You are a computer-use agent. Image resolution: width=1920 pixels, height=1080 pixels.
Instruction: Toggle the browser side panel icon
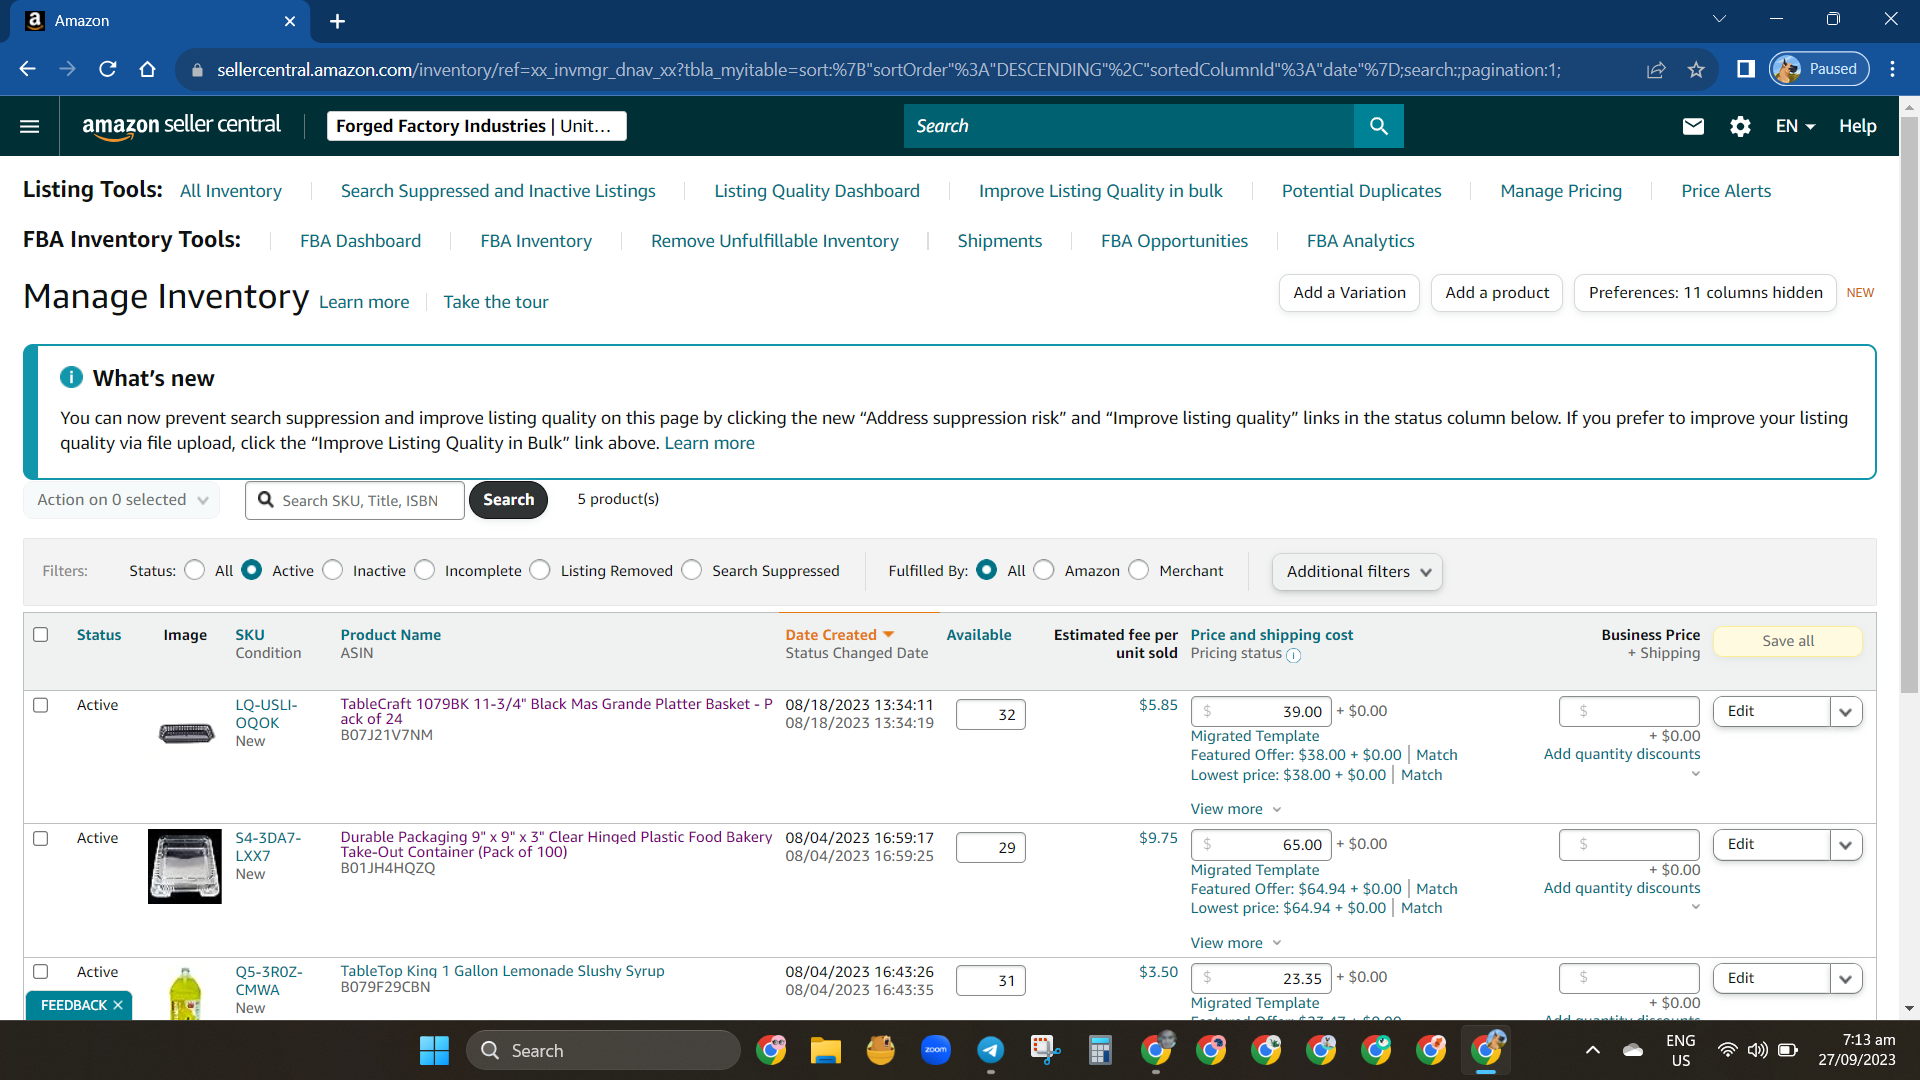coord(1746,69)
